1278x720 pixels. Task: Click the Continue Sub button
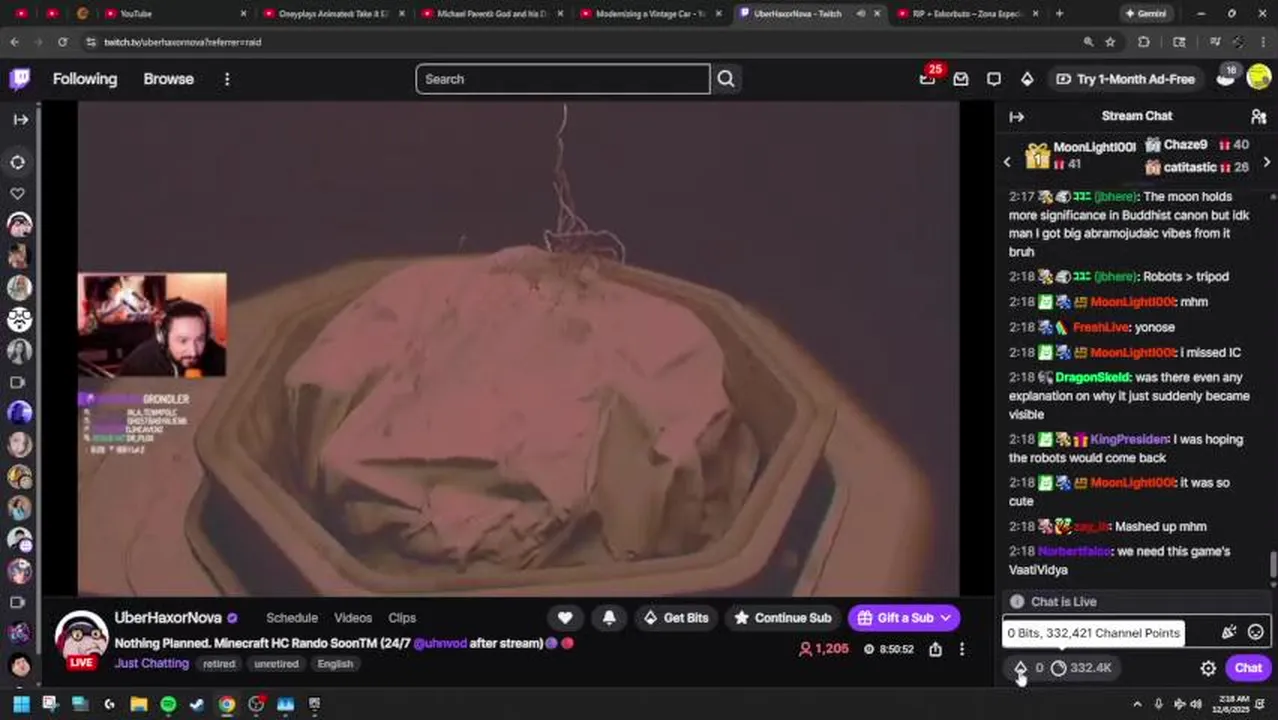pyautogui.click(x=782, y=618)
